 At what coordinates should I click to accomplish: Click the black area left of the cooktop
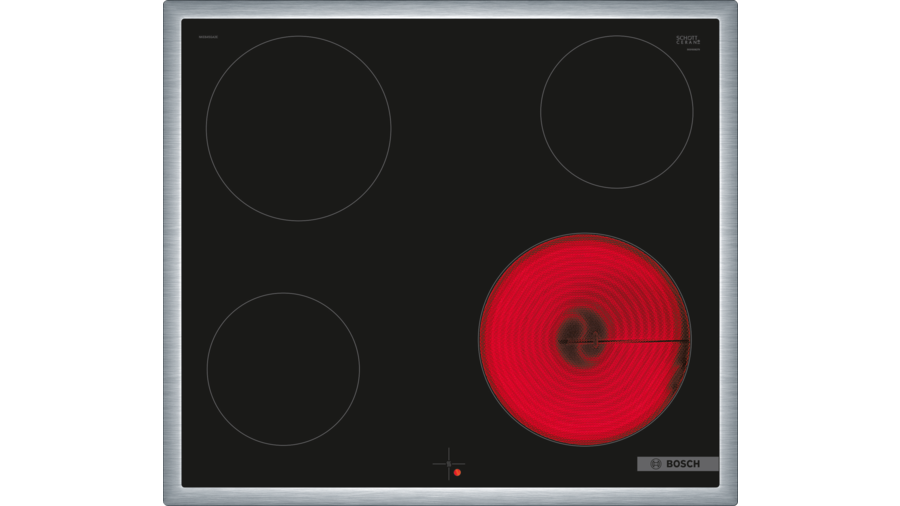pos(80,253)
